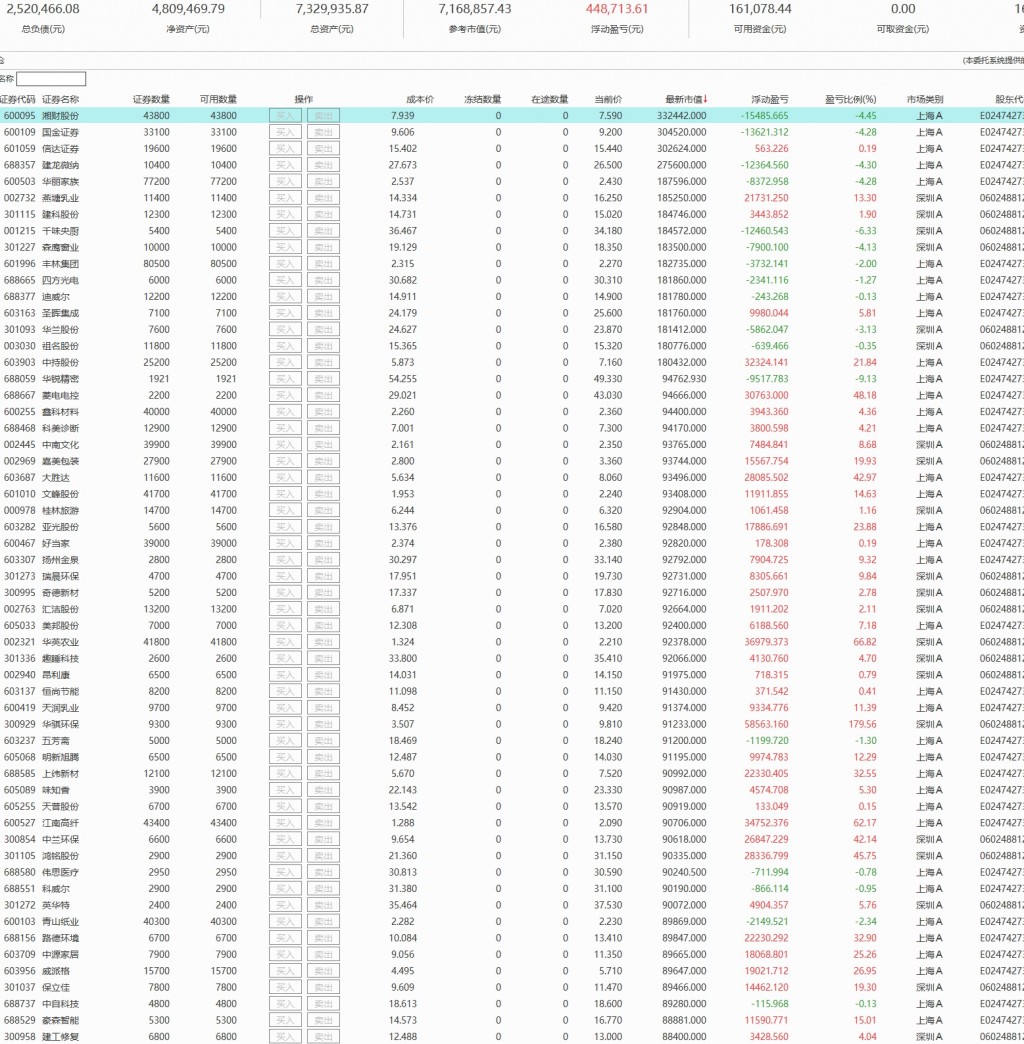
Task: Click 卖出 for stock 002732
Action: (324, 198)
